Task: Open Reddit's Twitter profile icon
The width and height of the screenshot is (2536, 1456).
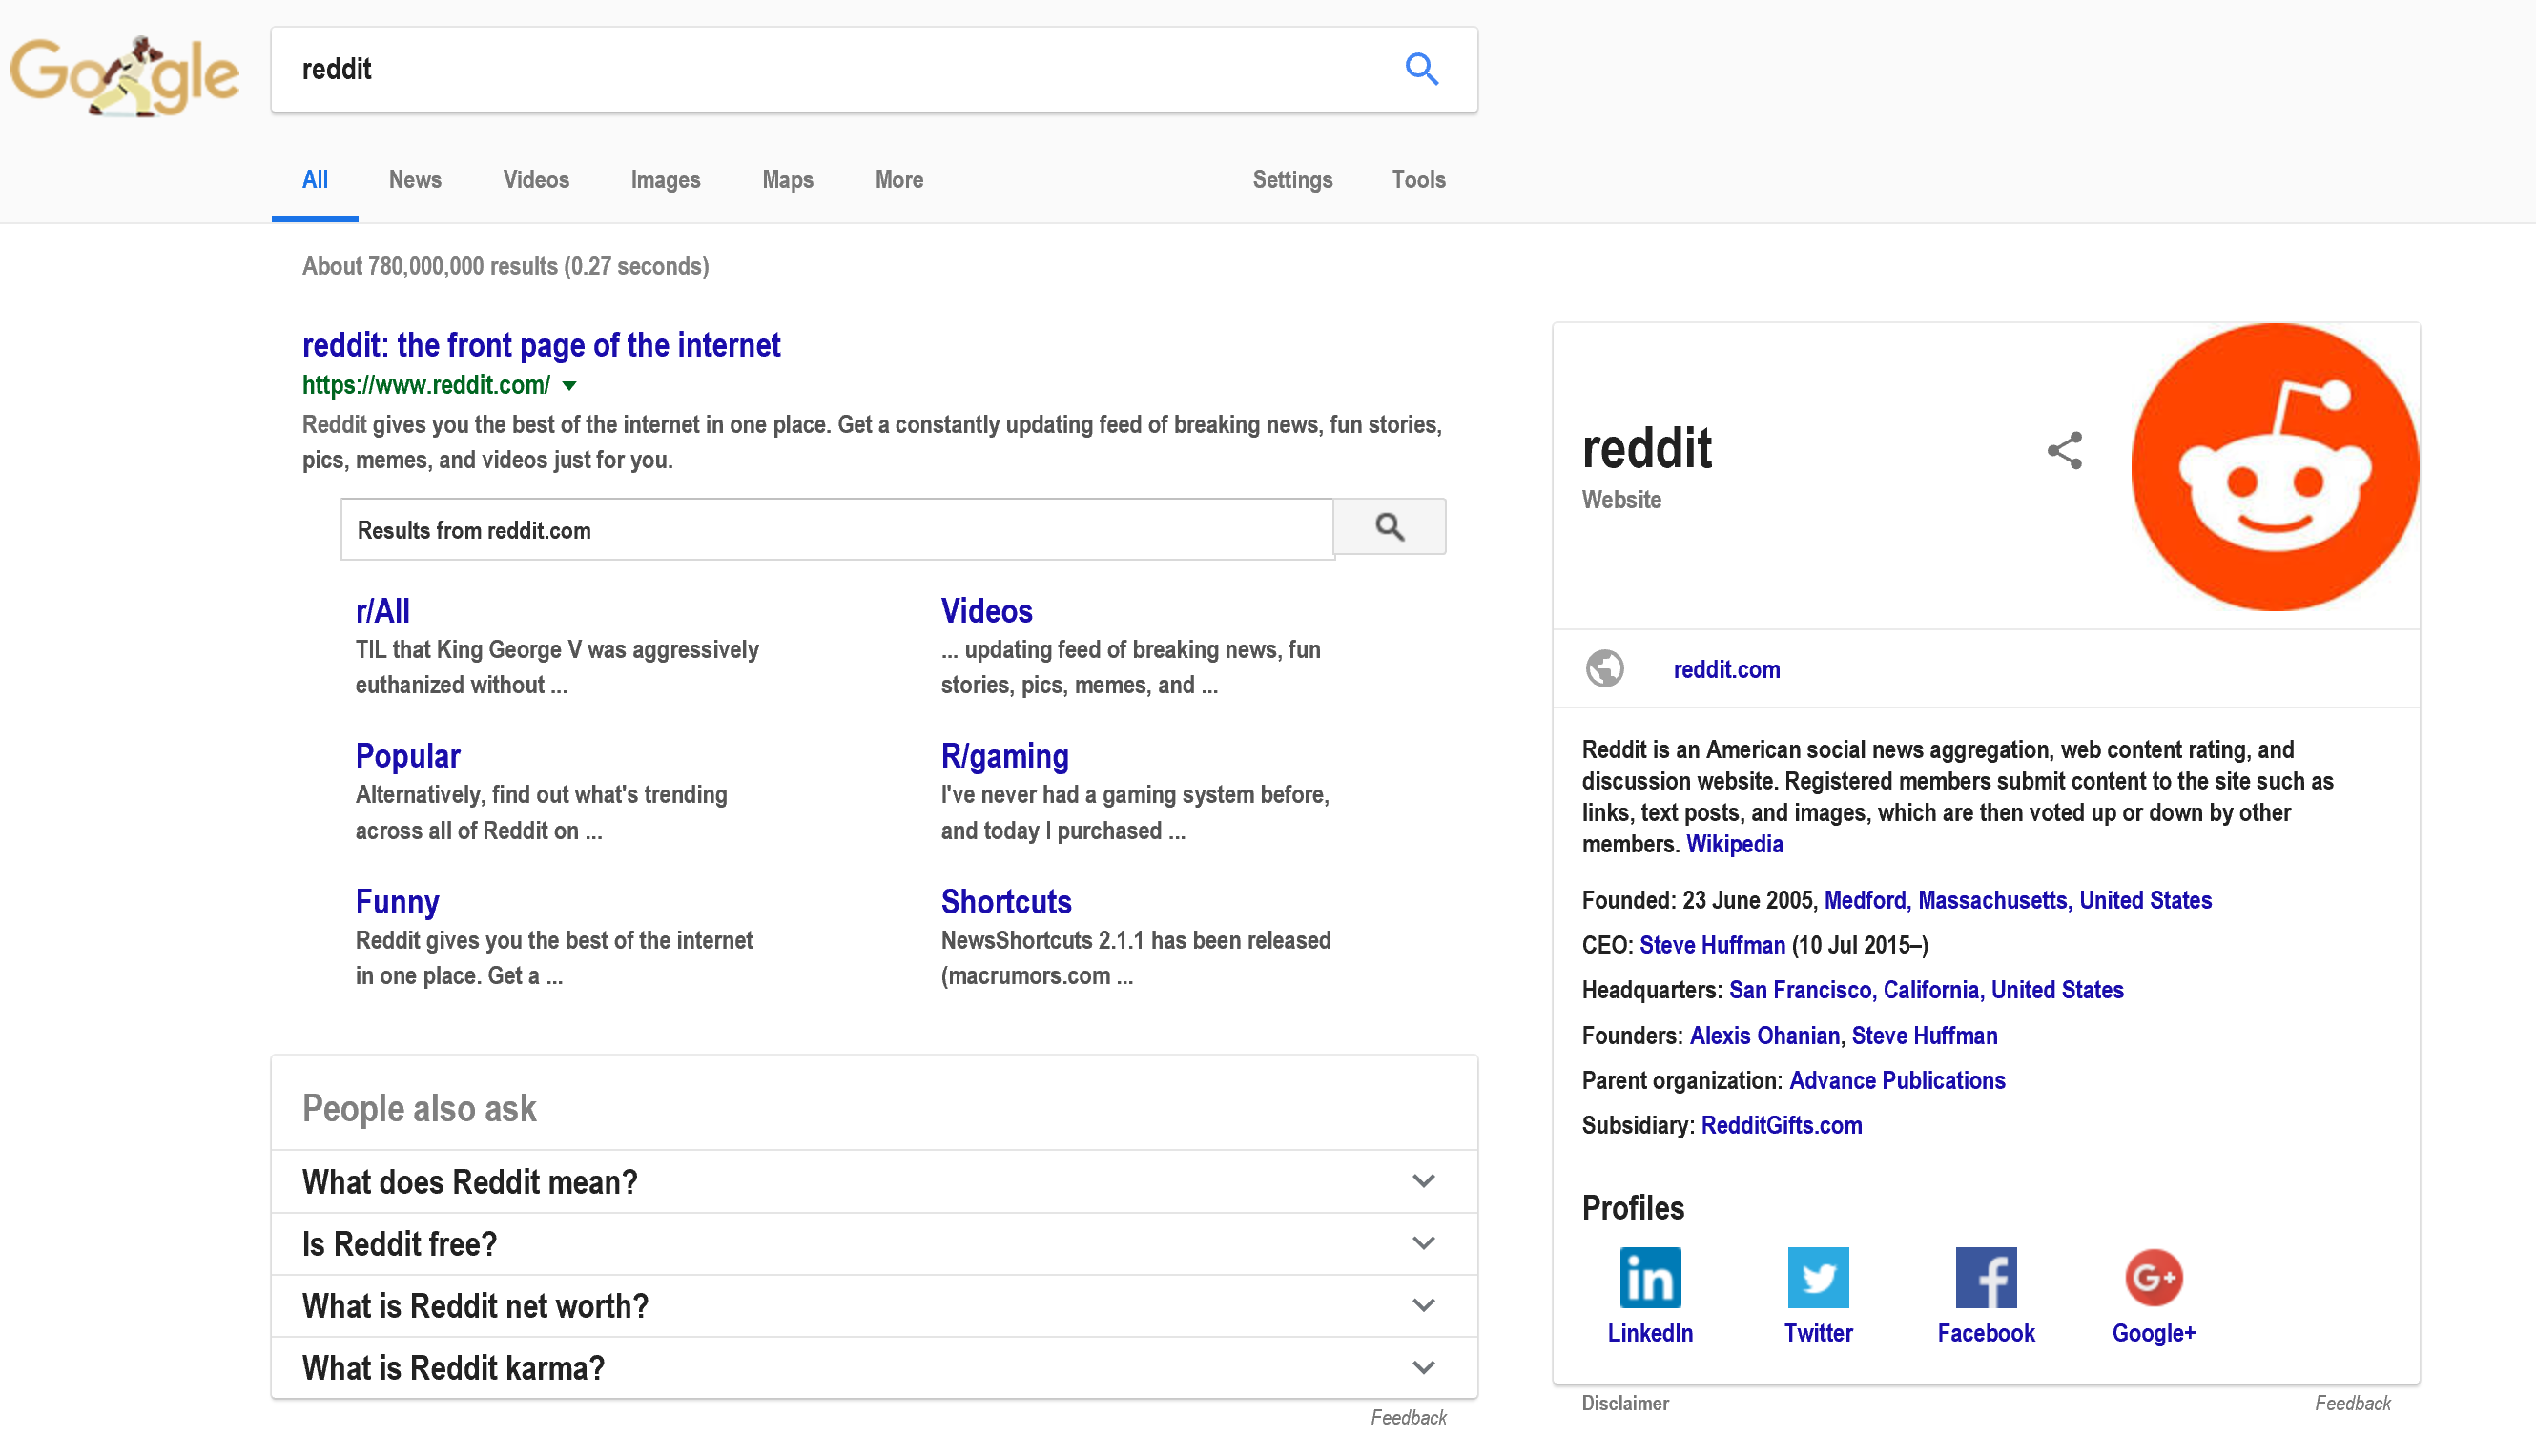Action: (1818, 1277)
